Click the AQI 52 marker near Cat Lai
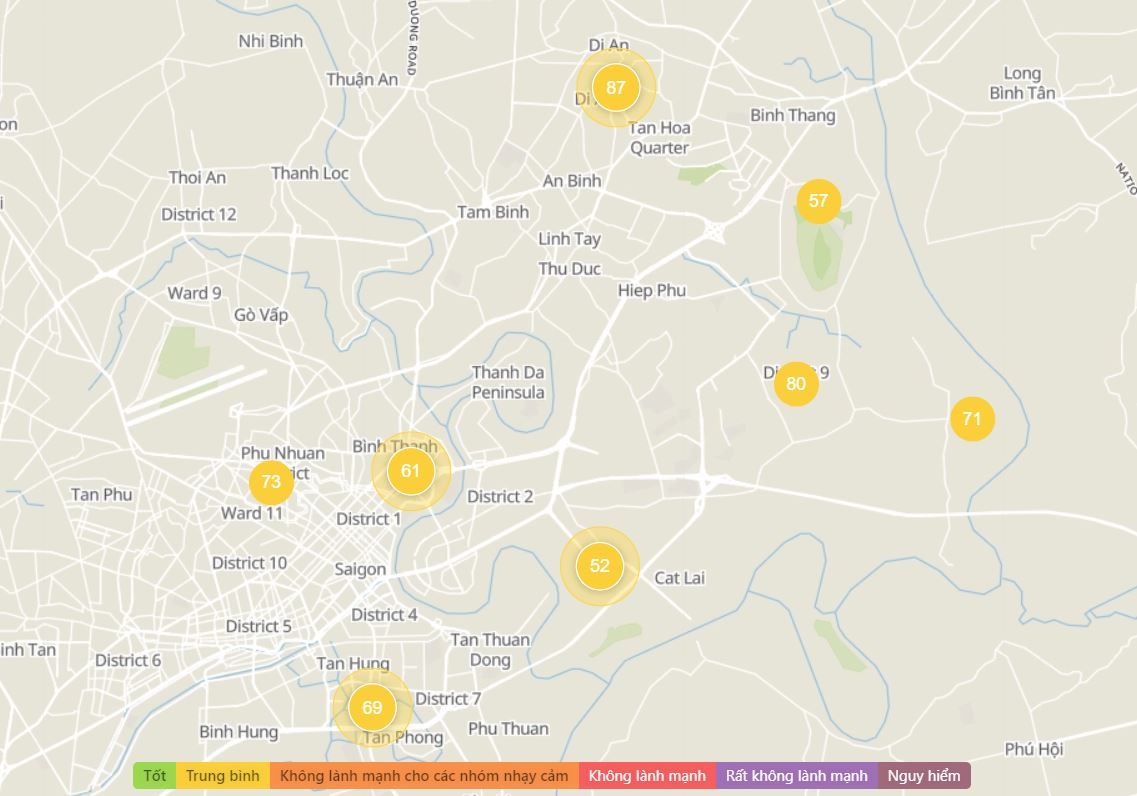 [600, 566]
